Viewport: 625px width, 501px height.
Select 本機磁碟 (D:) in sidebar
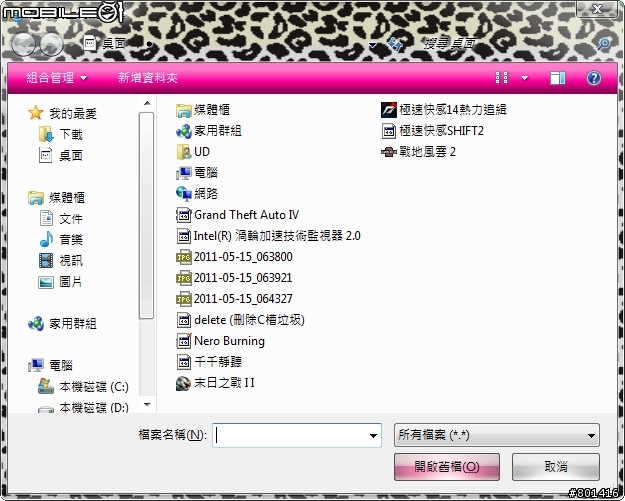click(83, 407)
